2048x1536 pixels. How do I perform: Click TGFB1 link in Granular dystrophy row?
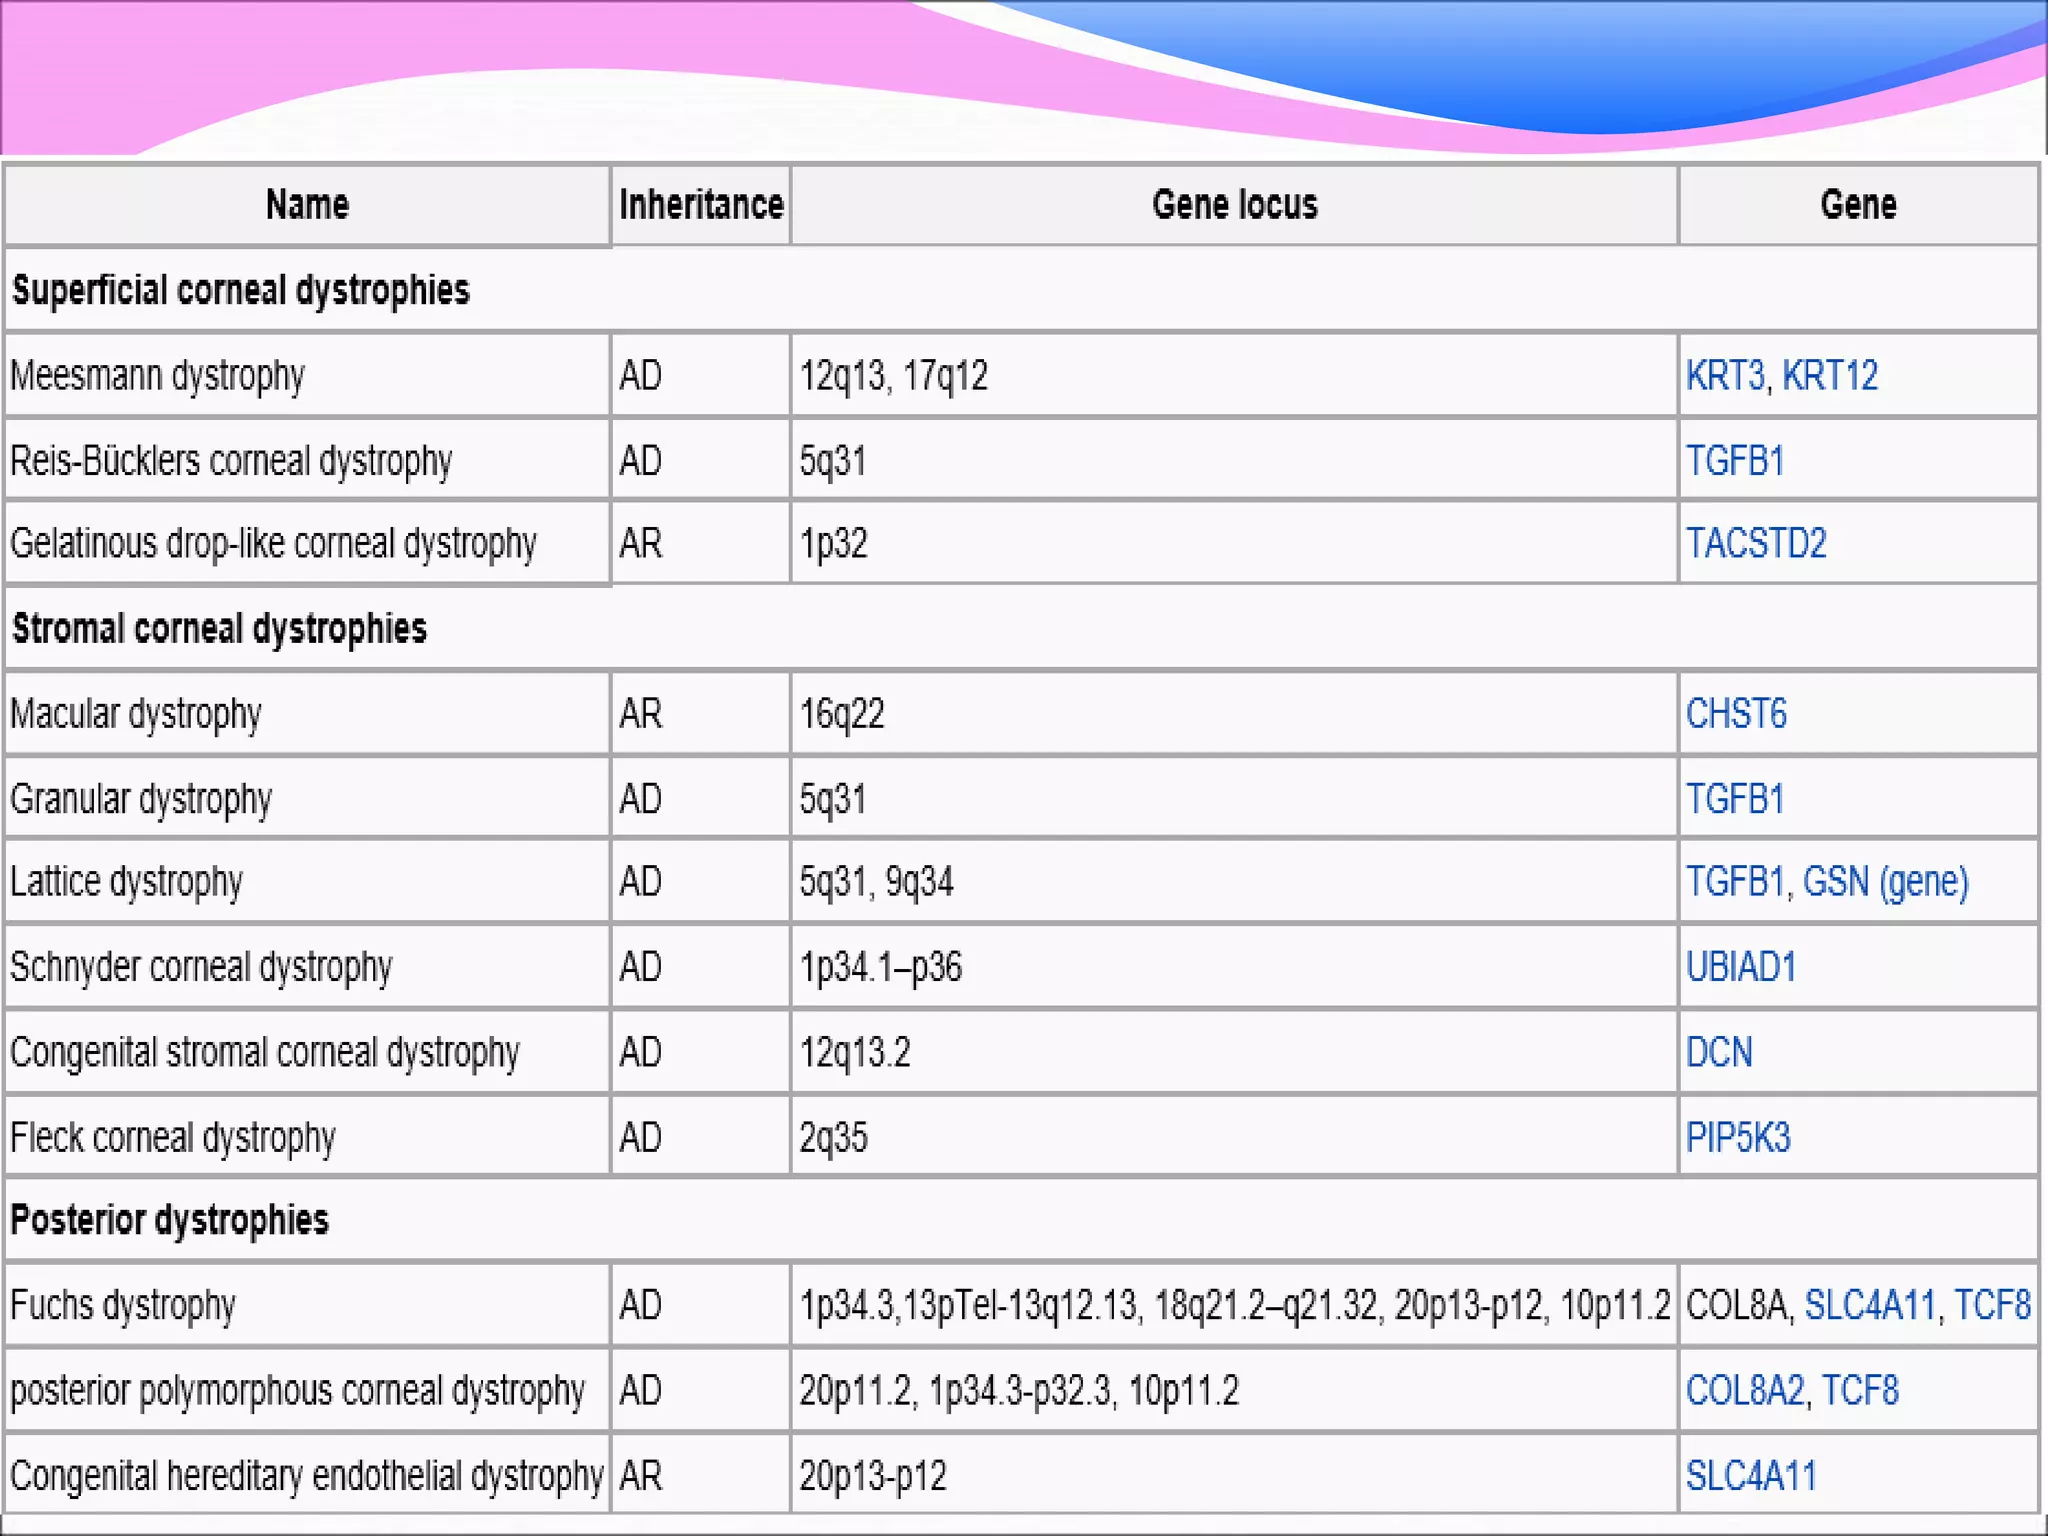click(1735, 799)
